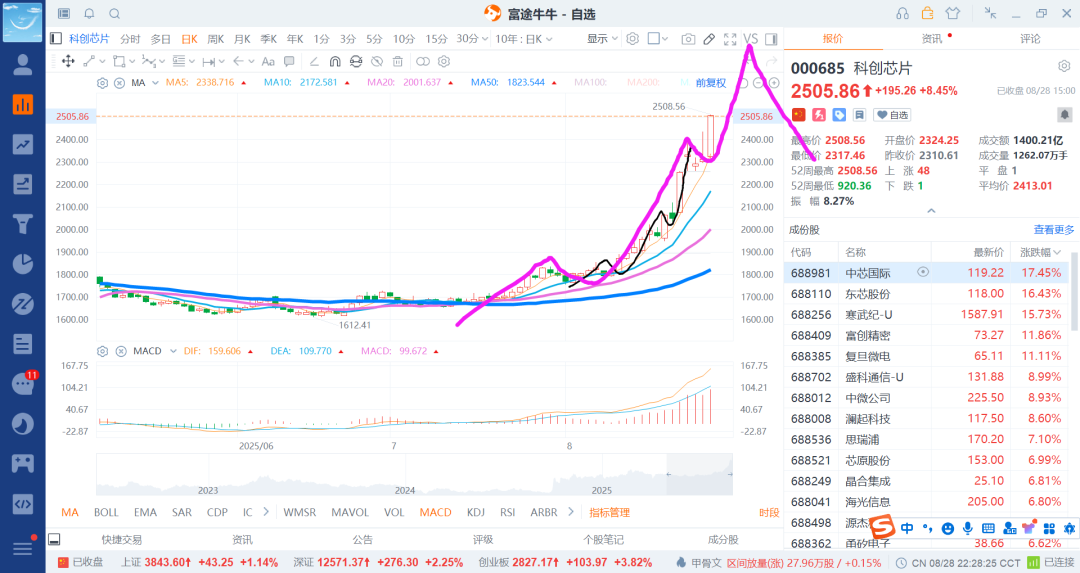Select the 寒武纪-U row in constituents
1080x573 pixels.
[926, 314]
